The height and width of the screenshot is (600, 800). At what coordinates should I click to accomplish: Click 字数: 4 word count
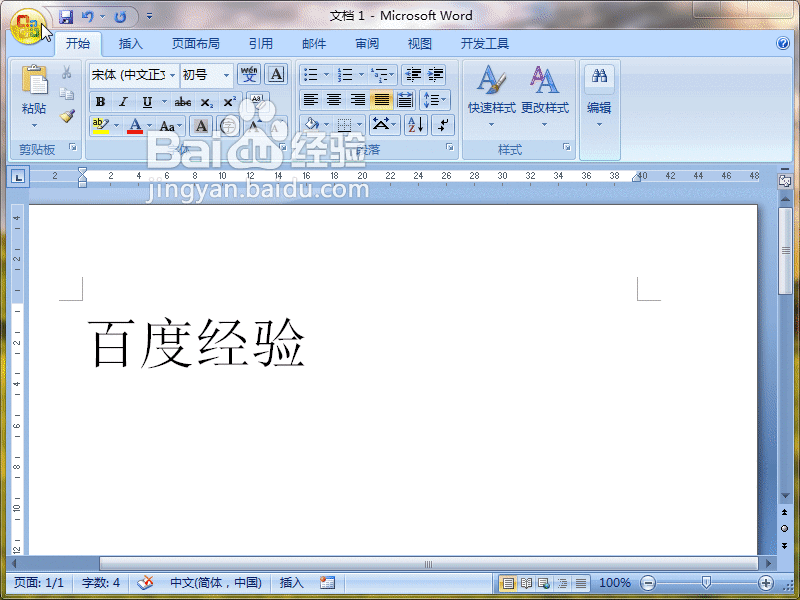click(x=101, y=583)
